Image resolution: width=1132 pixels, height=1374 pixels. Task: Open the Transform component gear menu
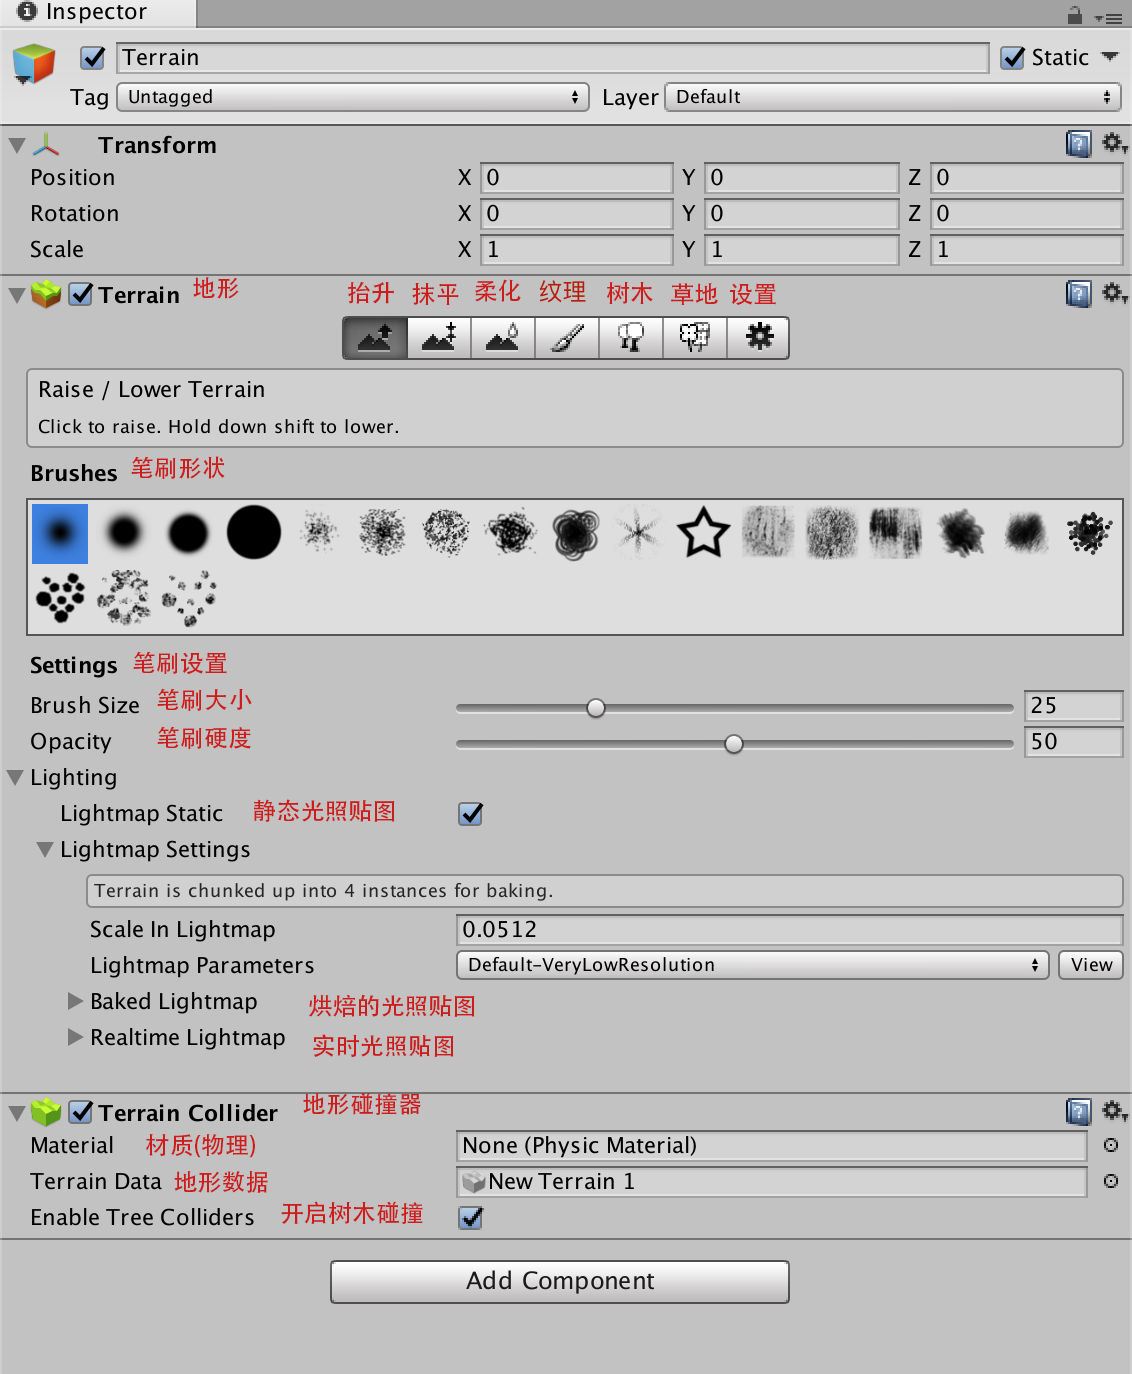[1114, 145]
